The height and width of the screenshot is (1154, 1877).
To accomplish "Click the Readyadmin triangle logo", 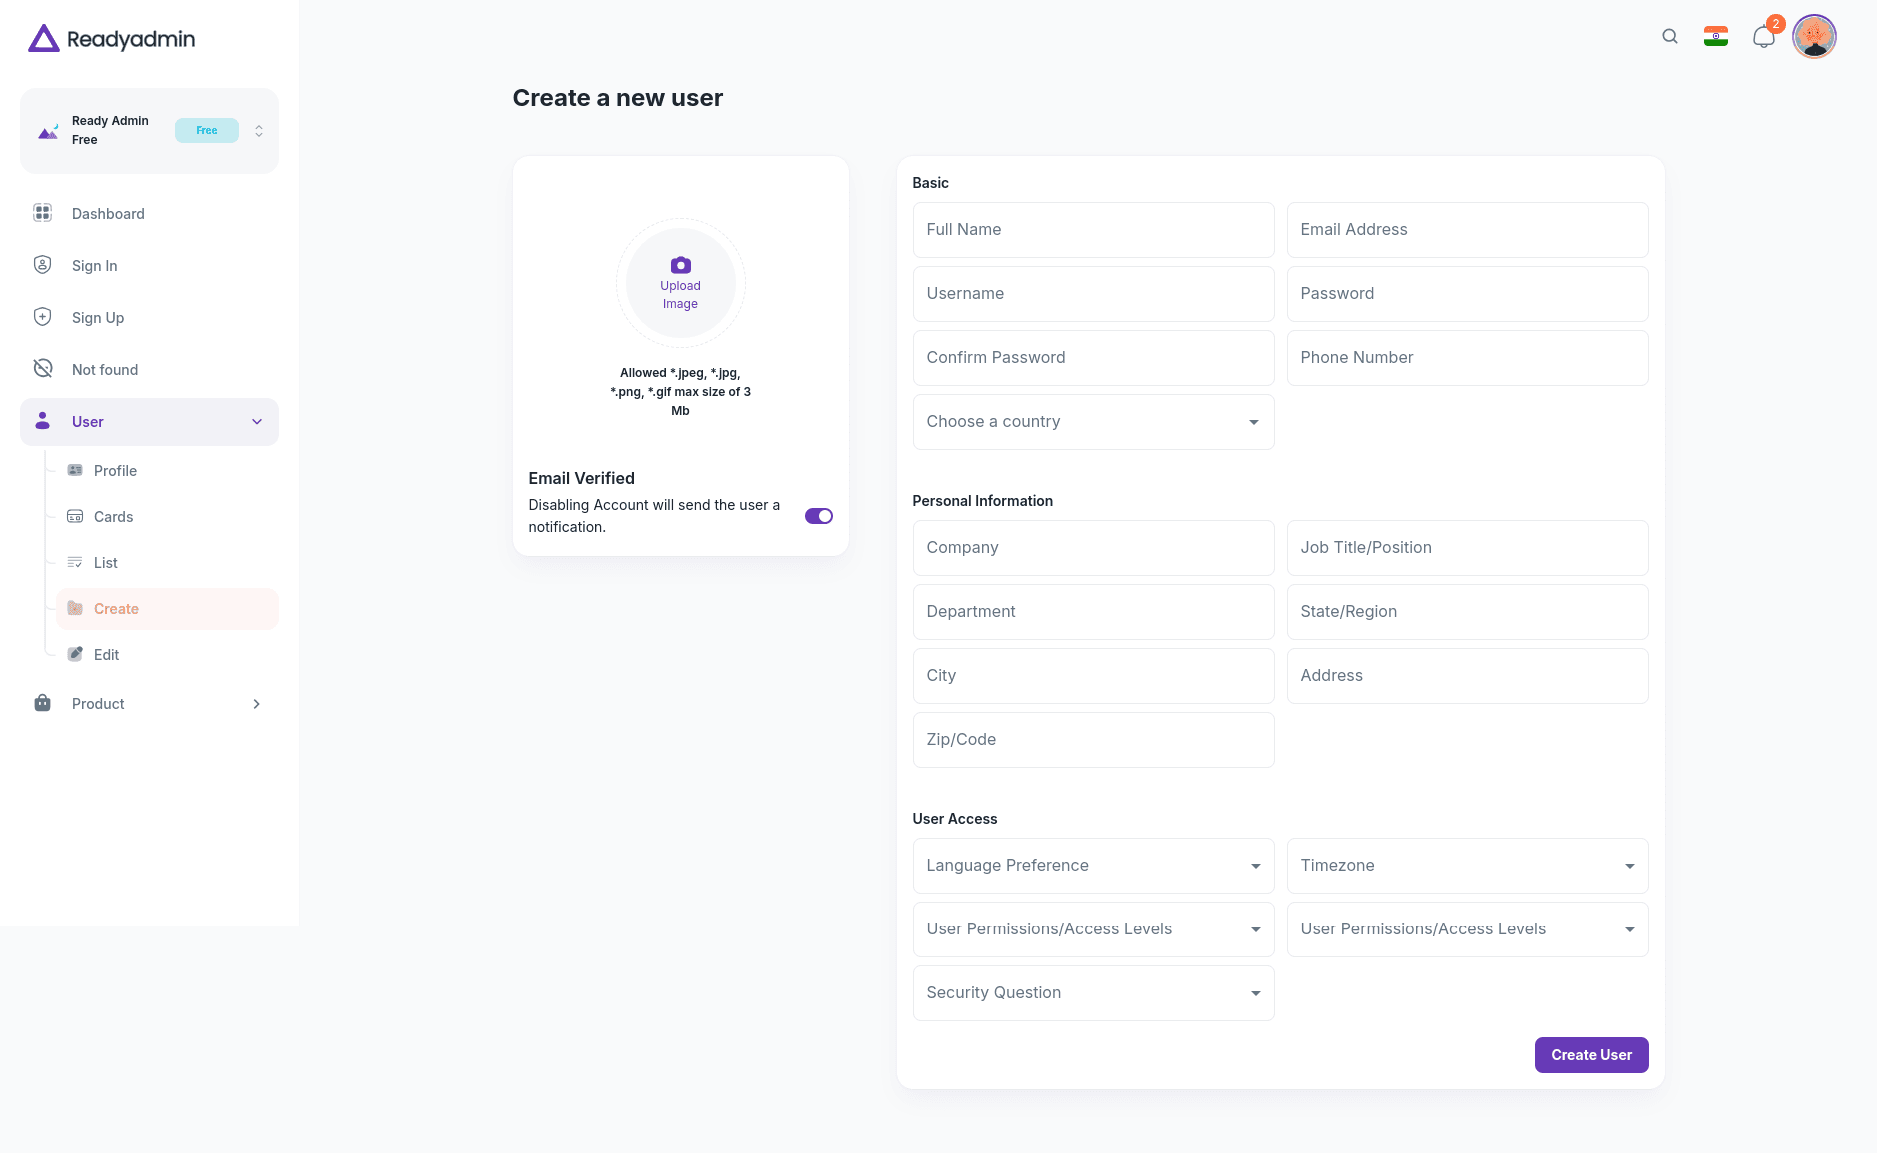I will click(x=42, y=38).
